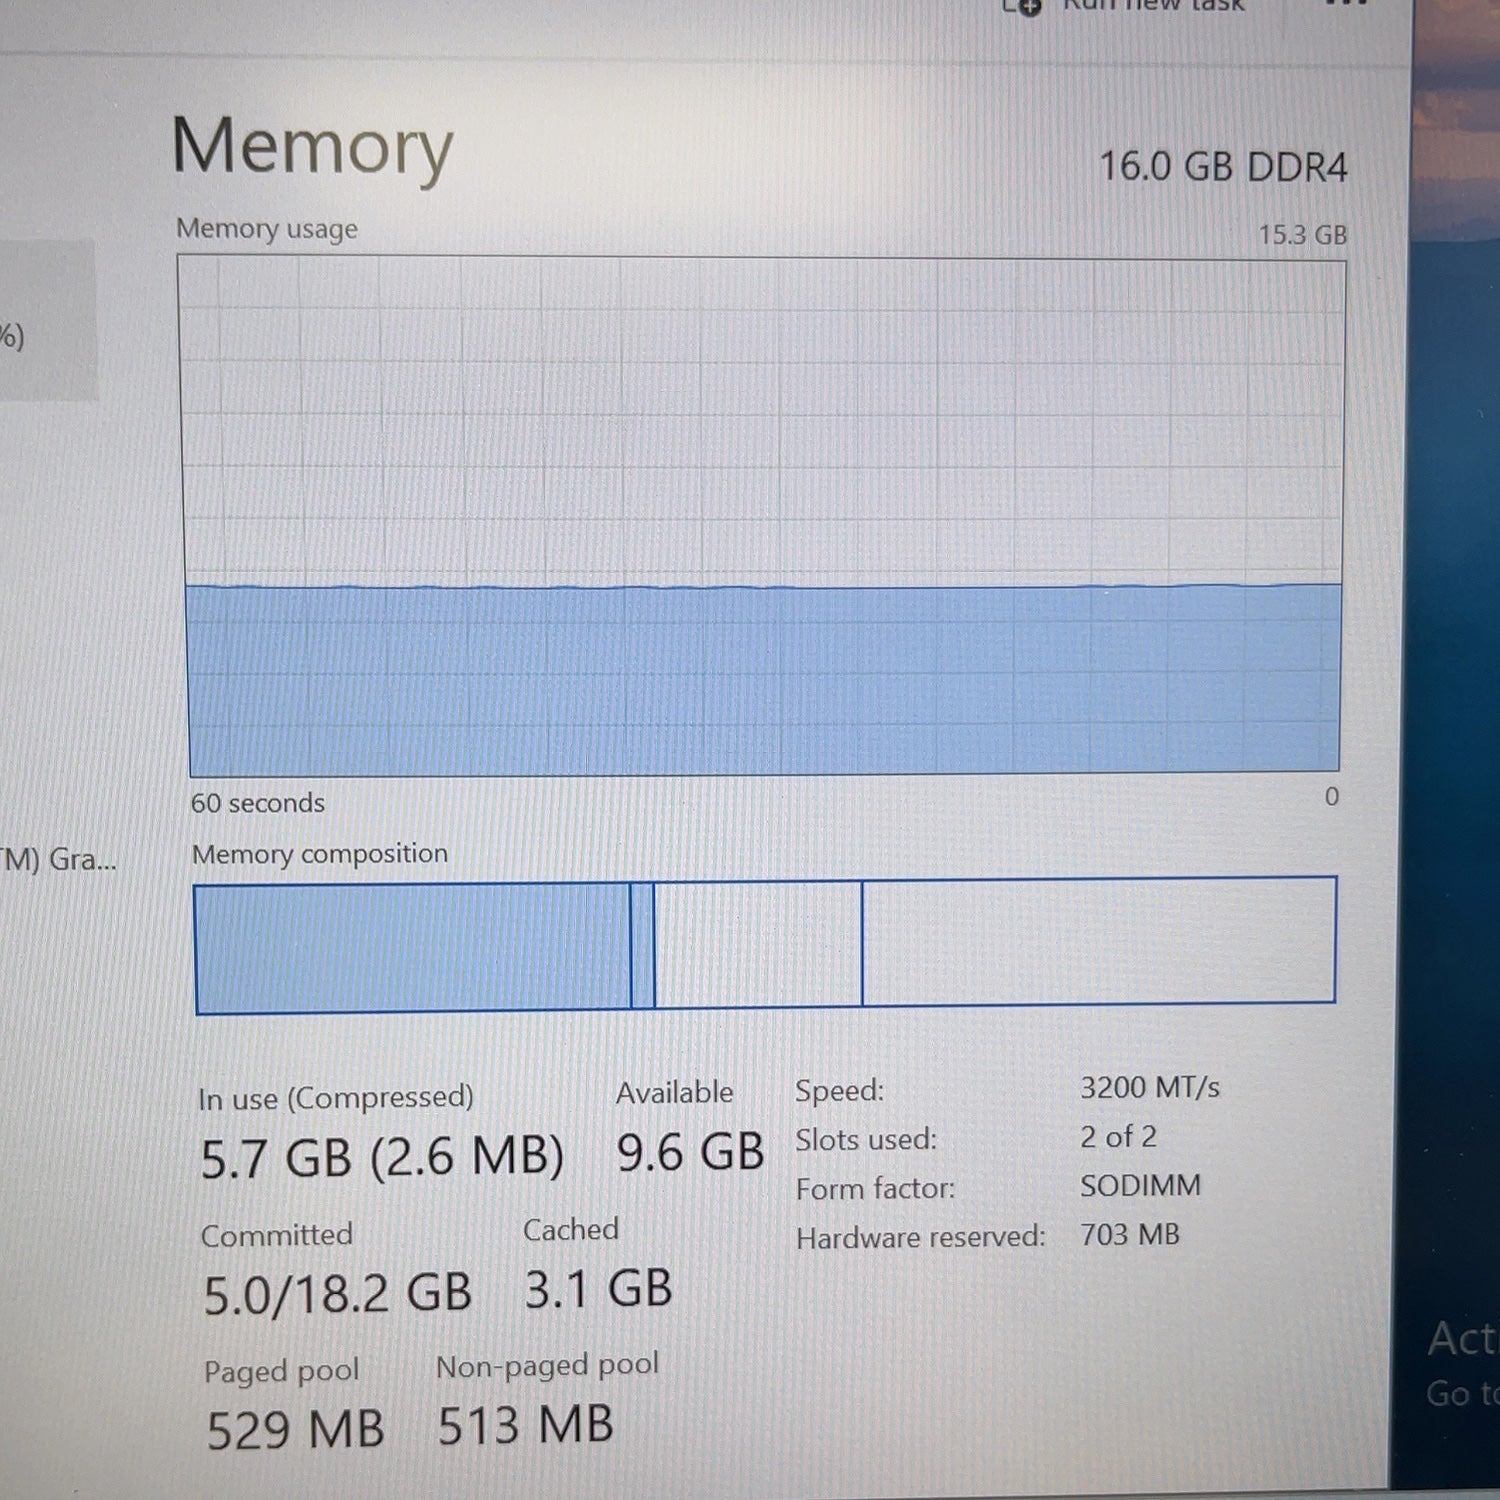Select the GPU entry ending in Gra...
The width and height of the screenshot is (1500, 1500).
(x=58, y=859)
